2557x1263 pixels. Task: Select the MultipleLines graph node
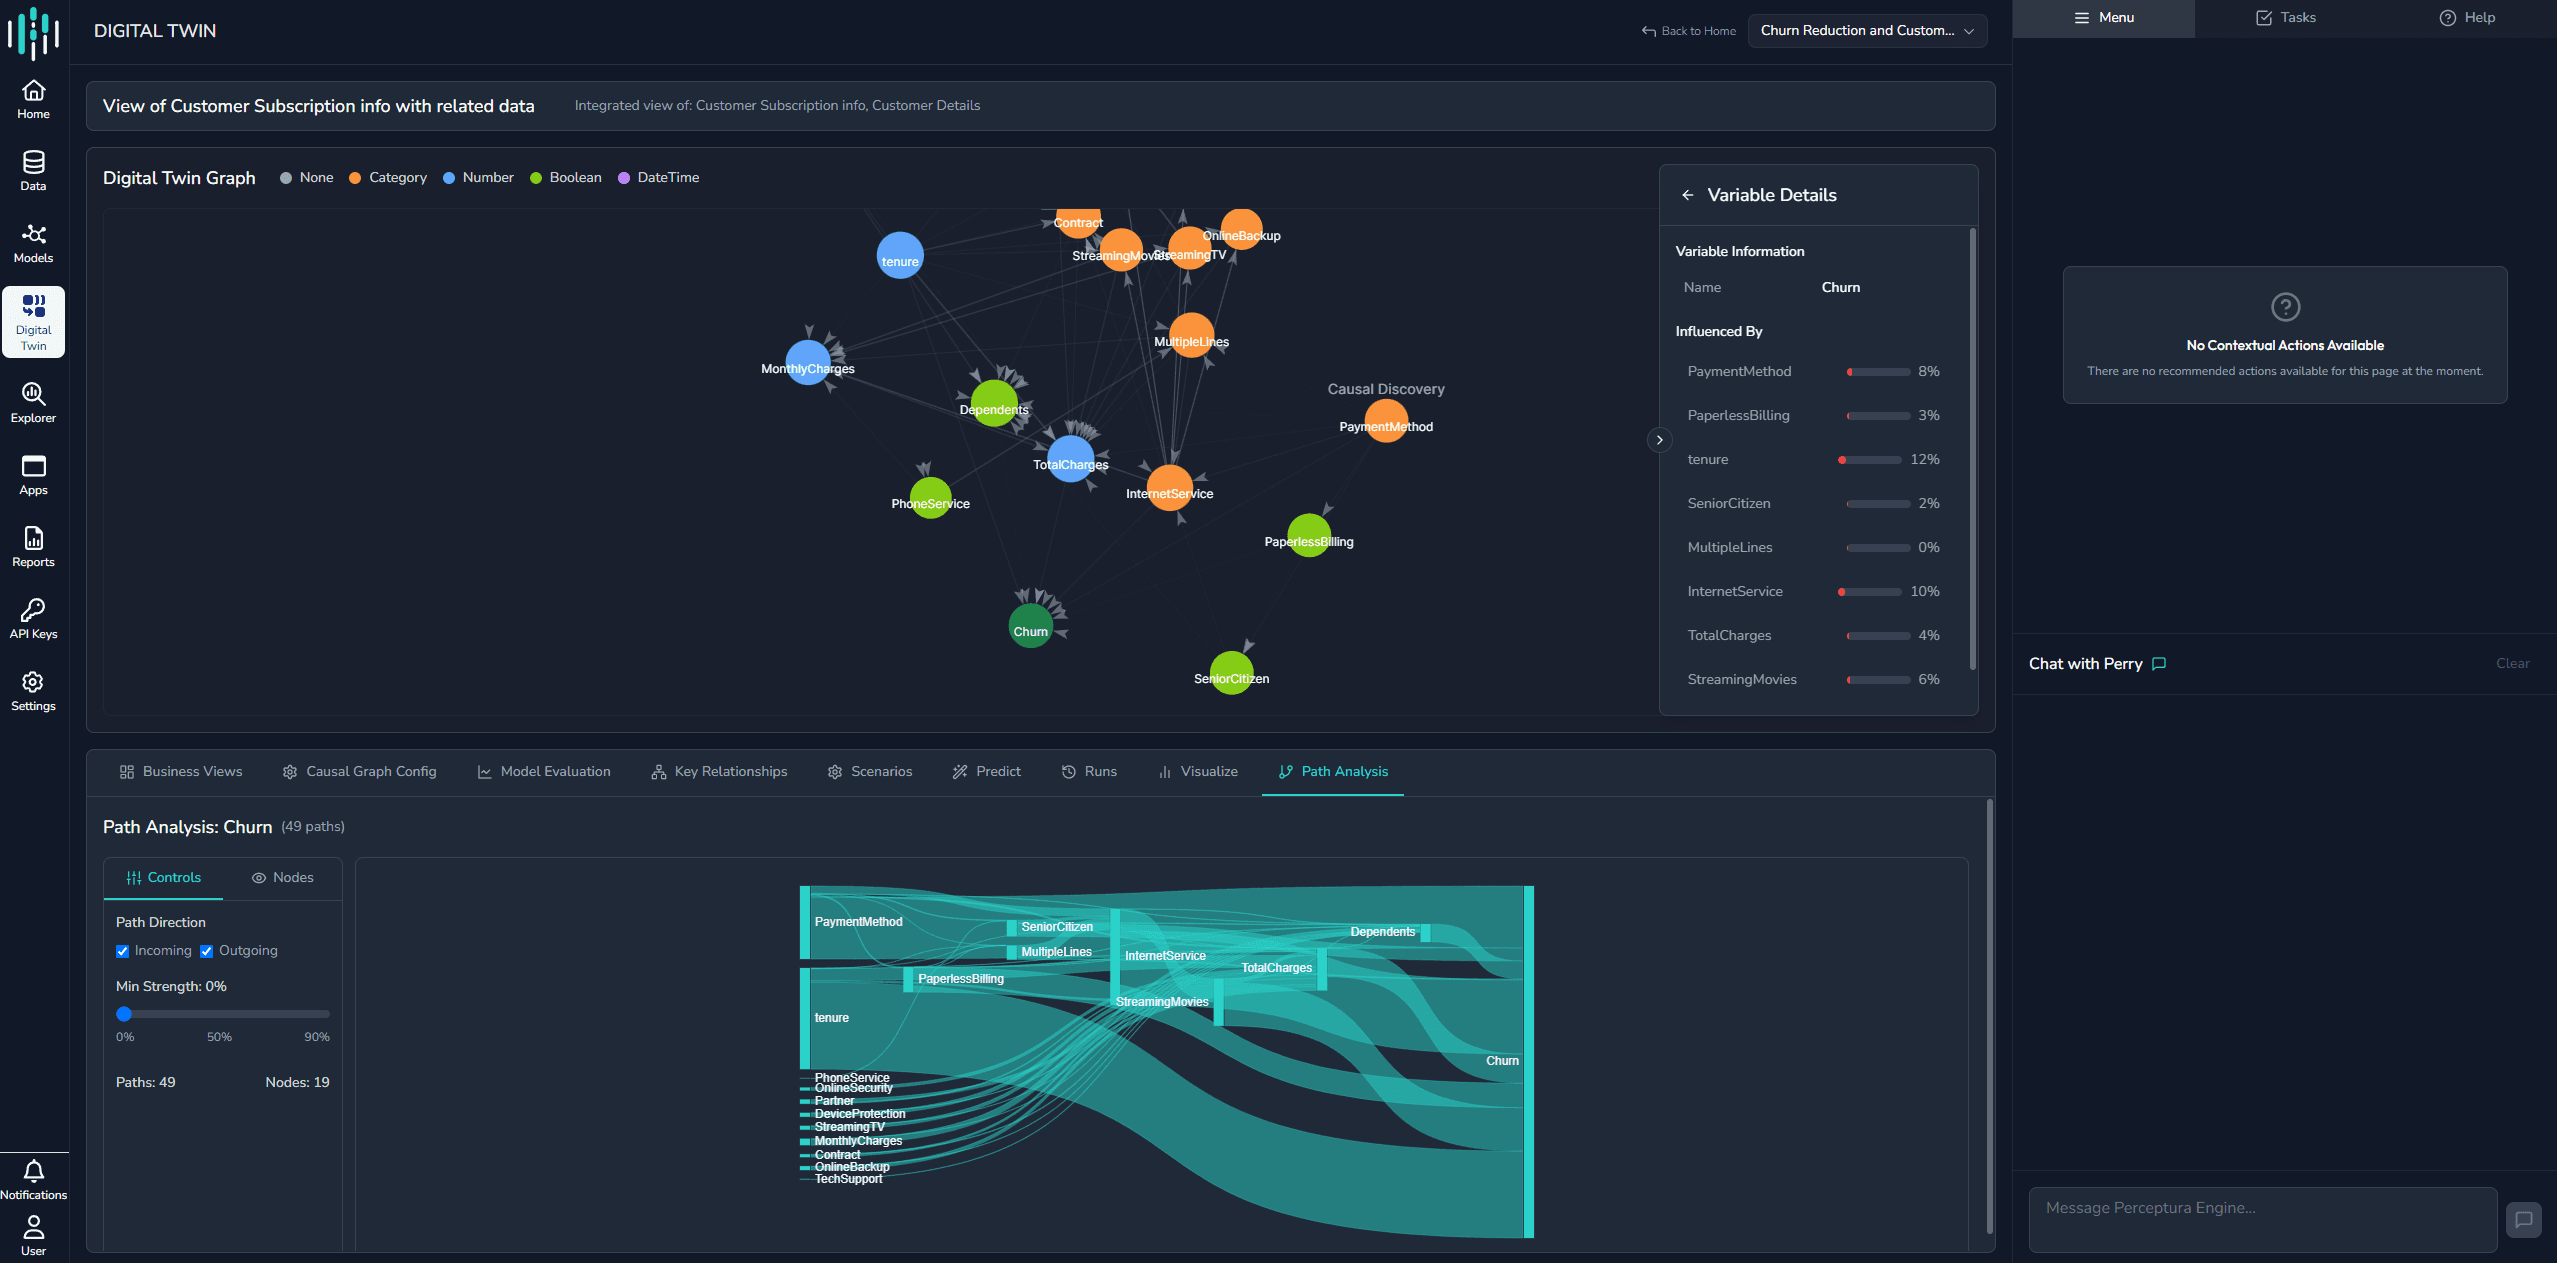pyautogui.click(x=1191, y=336)
